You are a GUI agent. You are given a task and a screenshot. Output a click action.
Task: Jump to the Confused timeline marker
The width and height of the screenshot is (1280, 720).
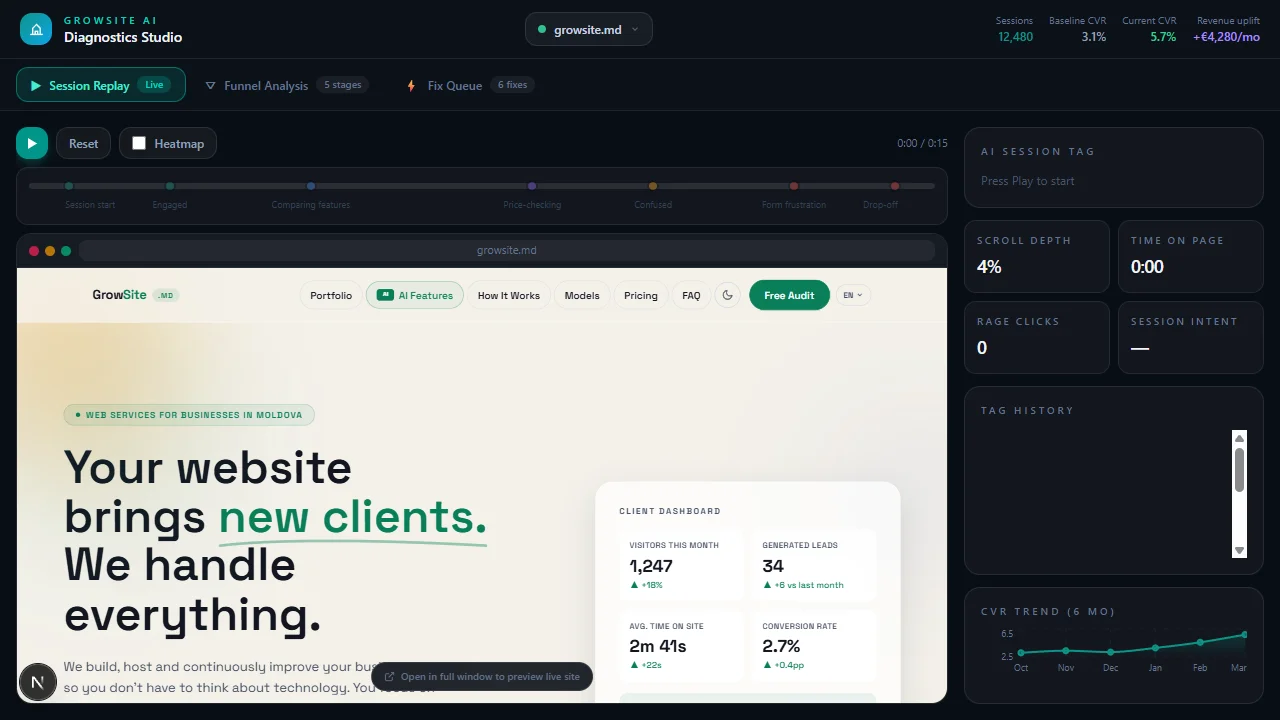point(653,186)
